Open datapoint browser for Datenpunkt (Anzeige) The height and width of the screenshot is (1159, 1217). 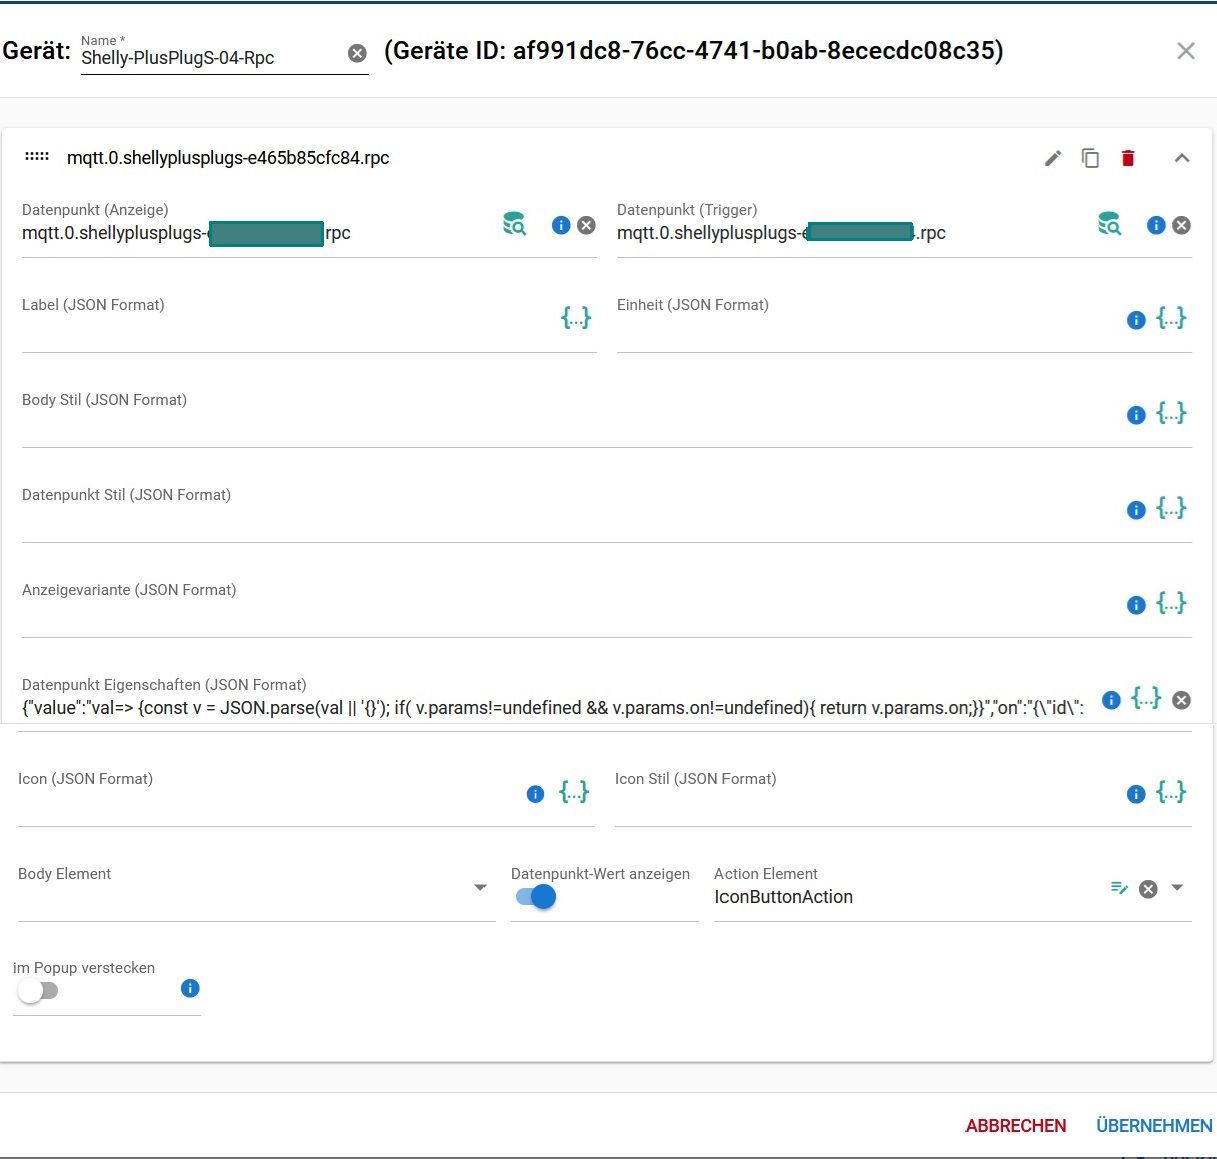pos(514,224)
